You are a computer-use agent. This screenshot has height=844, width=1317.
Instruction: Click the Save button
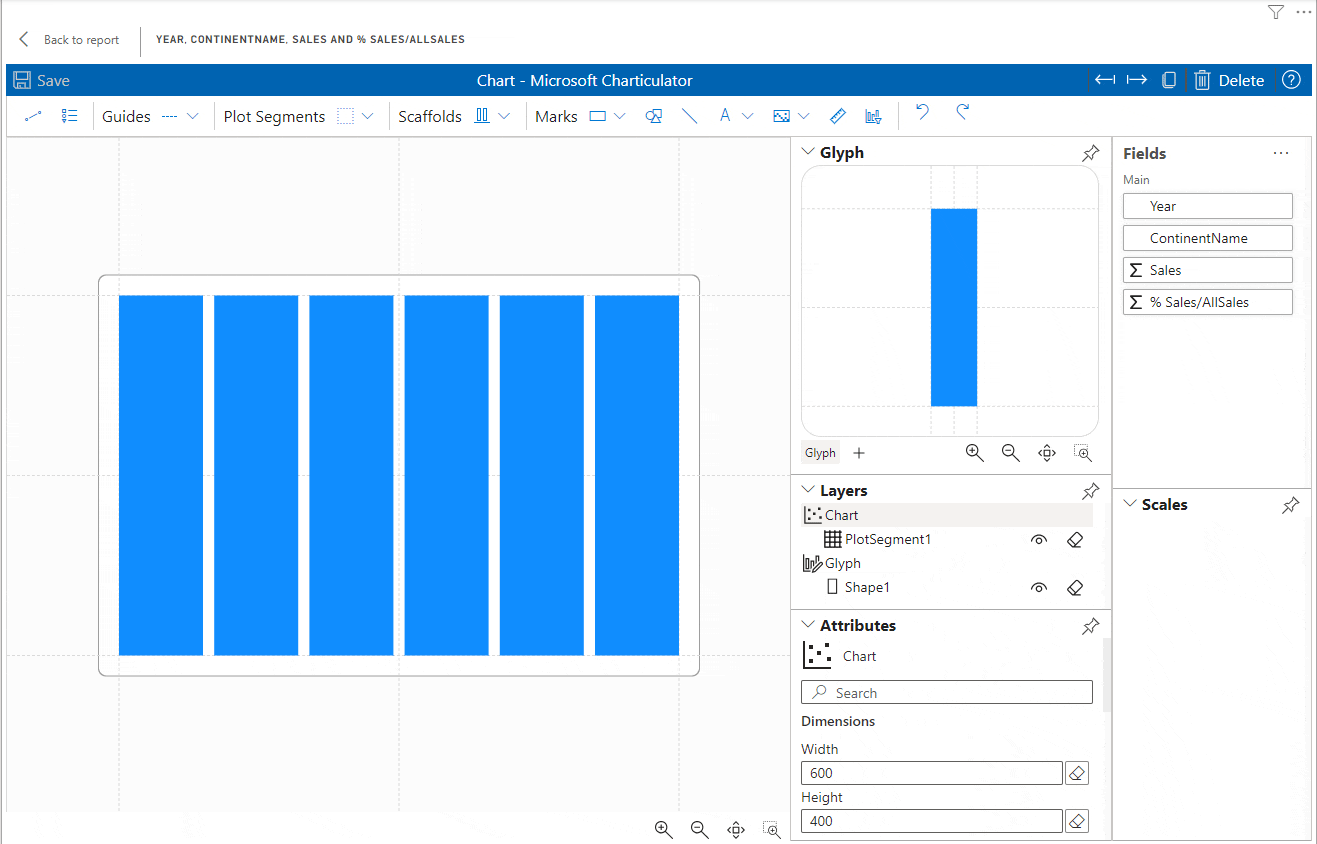coord(40,80)
